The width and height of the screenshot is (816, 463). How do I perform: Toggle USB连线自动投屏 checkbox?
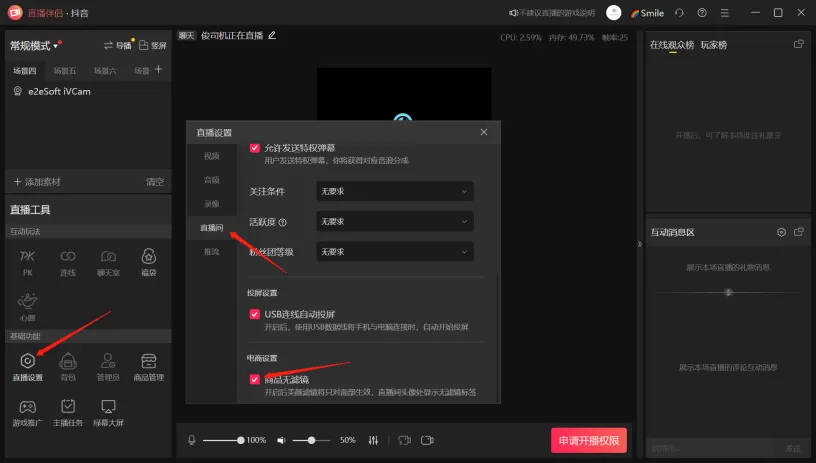pyautogui.click(x=254, y=314)
